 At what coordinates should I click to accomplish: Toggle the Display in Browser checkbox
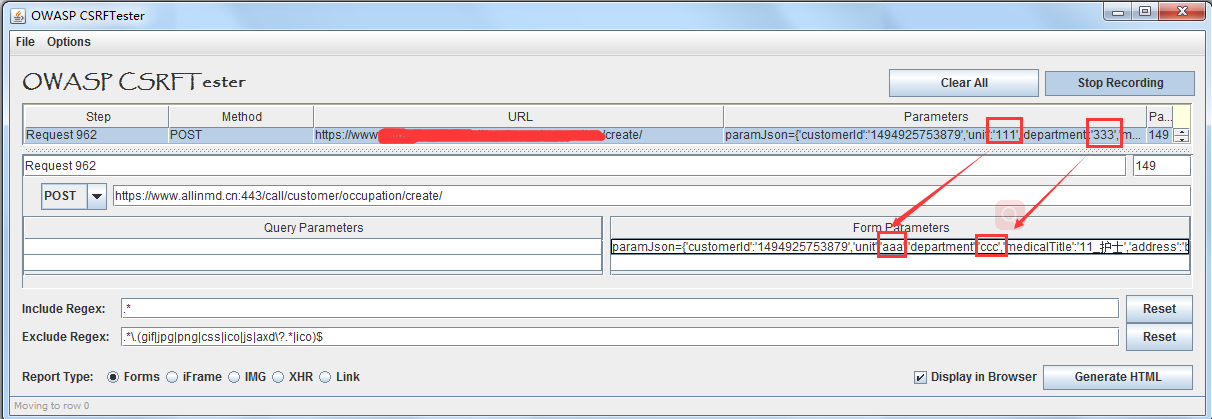click(975, 377)
